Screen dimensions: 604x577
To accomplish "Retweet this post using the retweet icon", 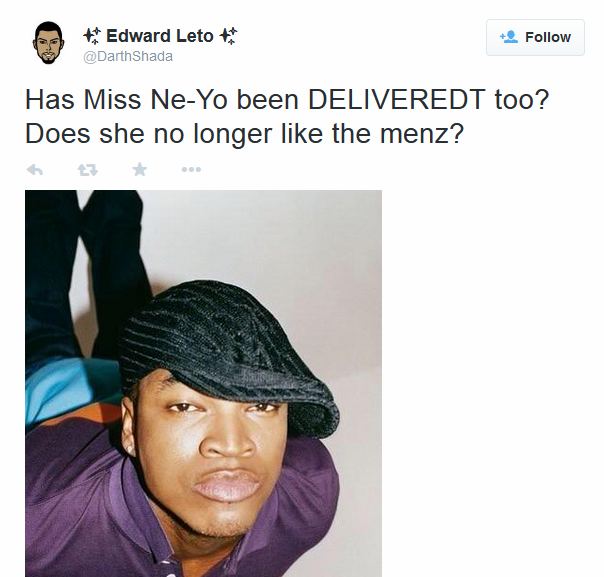I will coord(88,169).
